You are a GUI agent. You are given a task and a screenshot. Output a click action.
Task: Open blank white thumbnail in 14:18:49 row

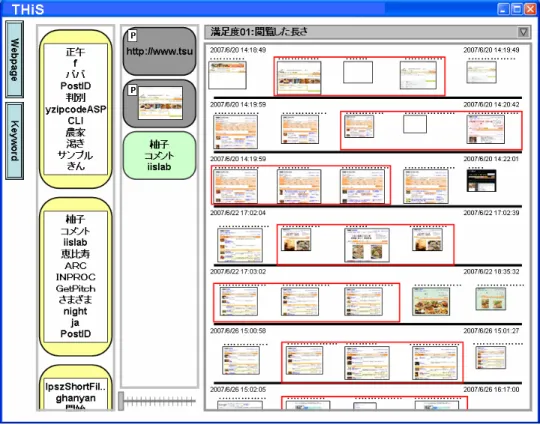coord(358,72)
